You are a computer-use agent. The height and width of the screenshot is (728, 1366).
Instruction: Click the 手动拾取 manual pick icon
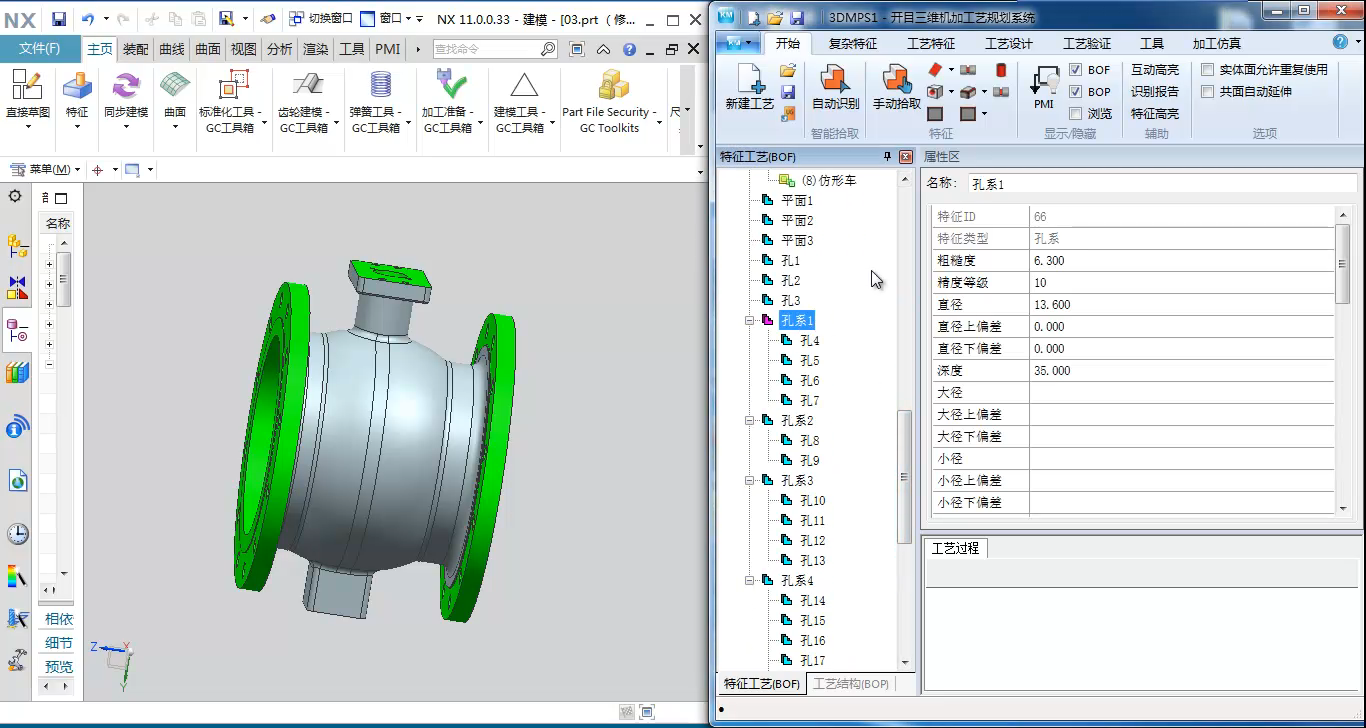click(896, 86)
